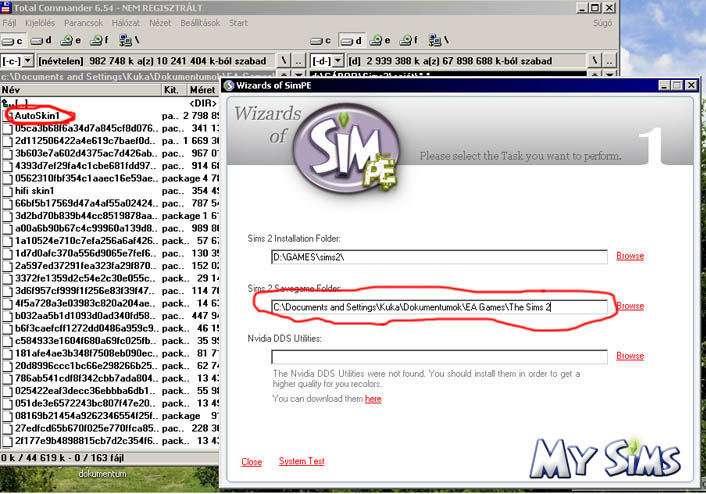This screenshot has height=494, width=706.
Task: Minimize the Total Commander window
Action: point(583,7)
